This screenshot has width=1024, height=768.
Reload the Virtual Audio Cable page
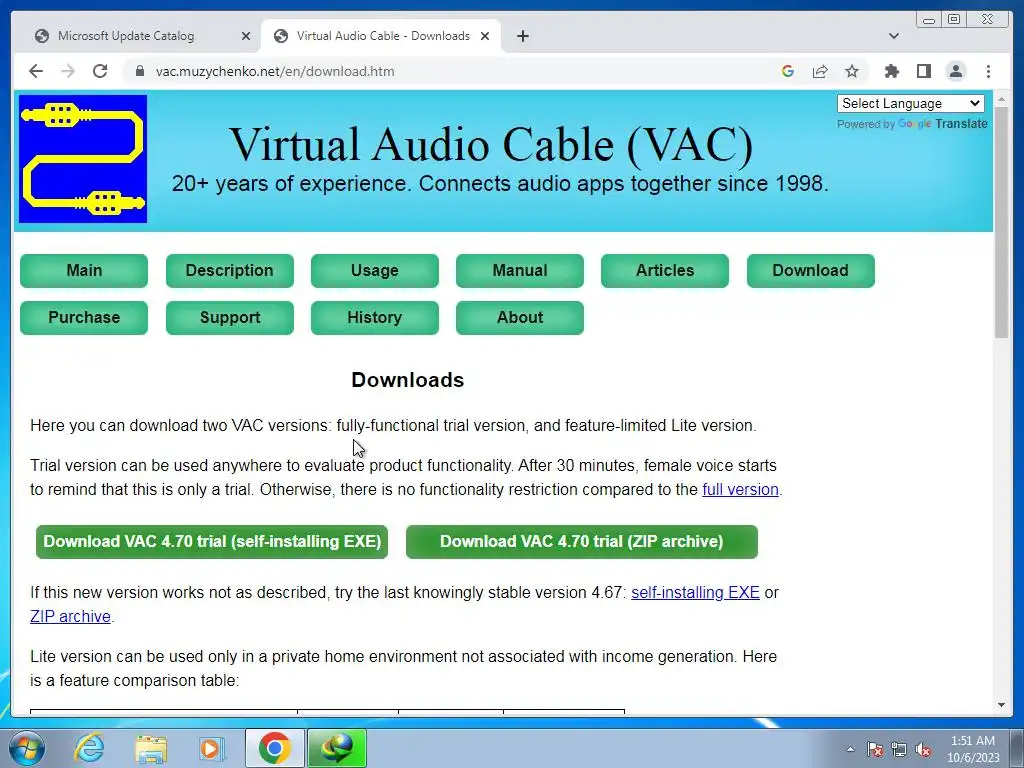100,71
